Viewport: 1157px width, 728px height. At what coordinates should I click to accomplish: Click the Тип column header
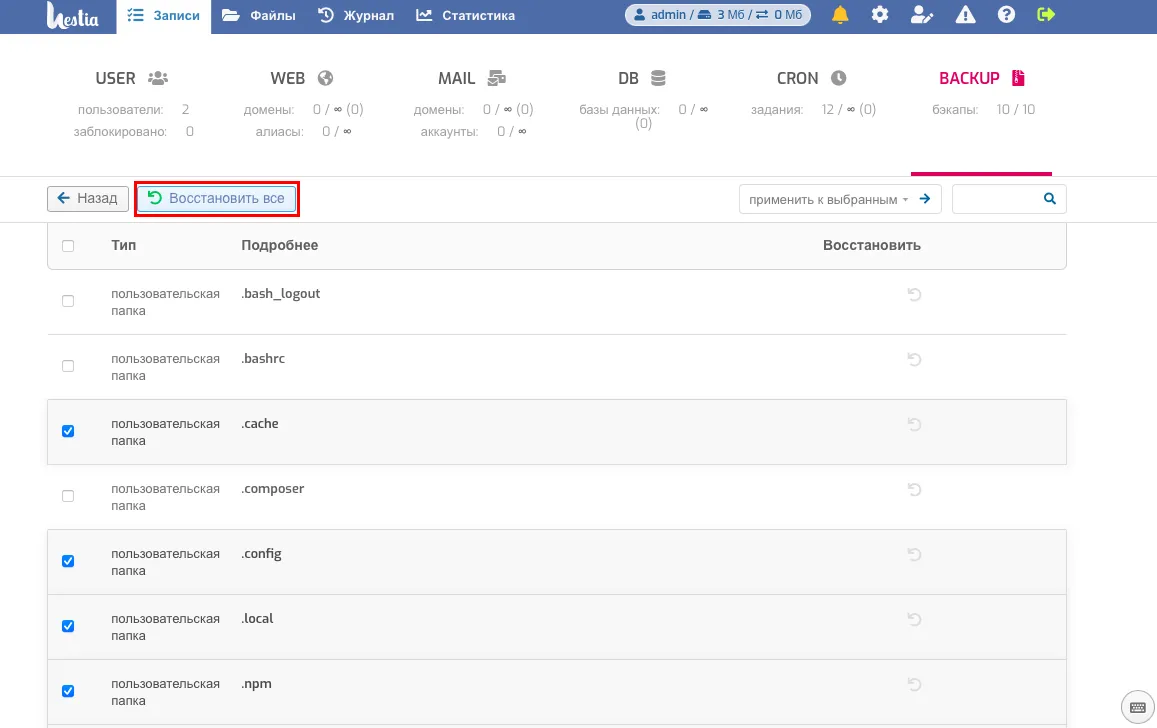123,246
